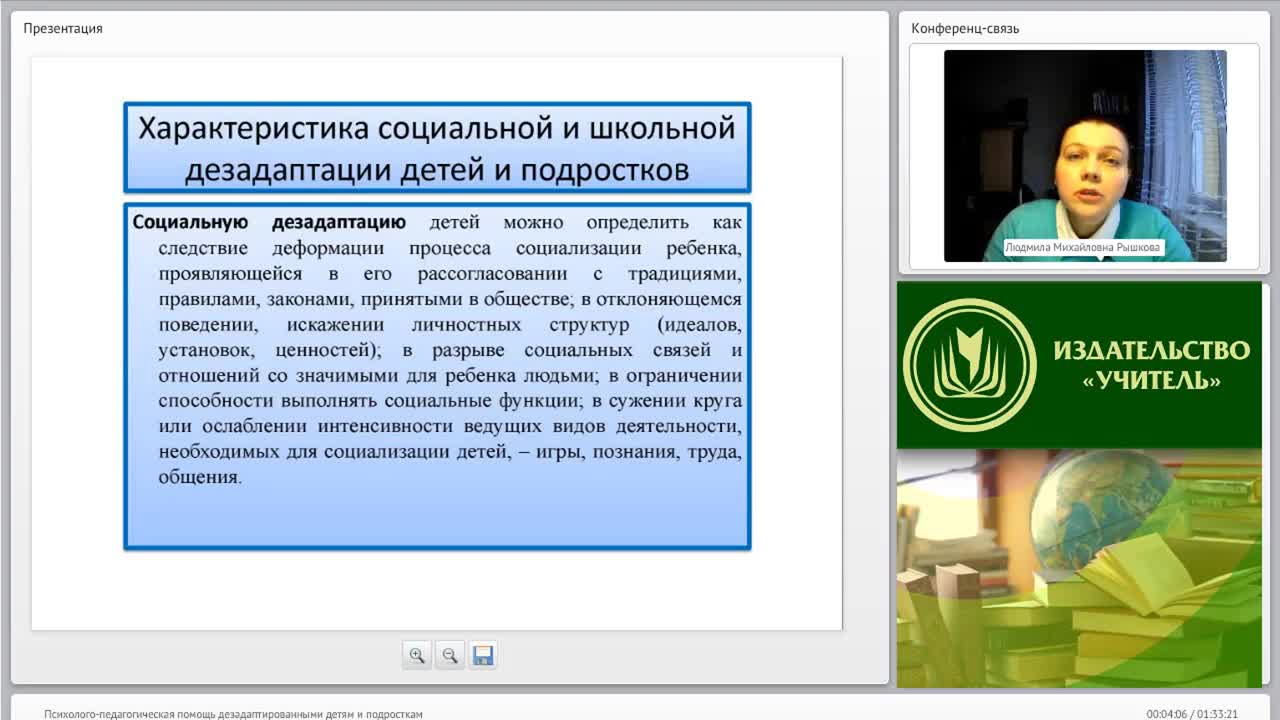
Task: Click the slide body text paragraph
Action: click(x=437, y=350)
